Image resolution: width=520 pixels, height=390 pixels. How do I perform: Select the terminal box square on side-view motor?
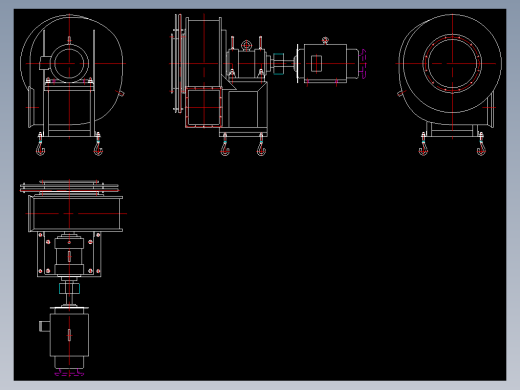(316, 63)
